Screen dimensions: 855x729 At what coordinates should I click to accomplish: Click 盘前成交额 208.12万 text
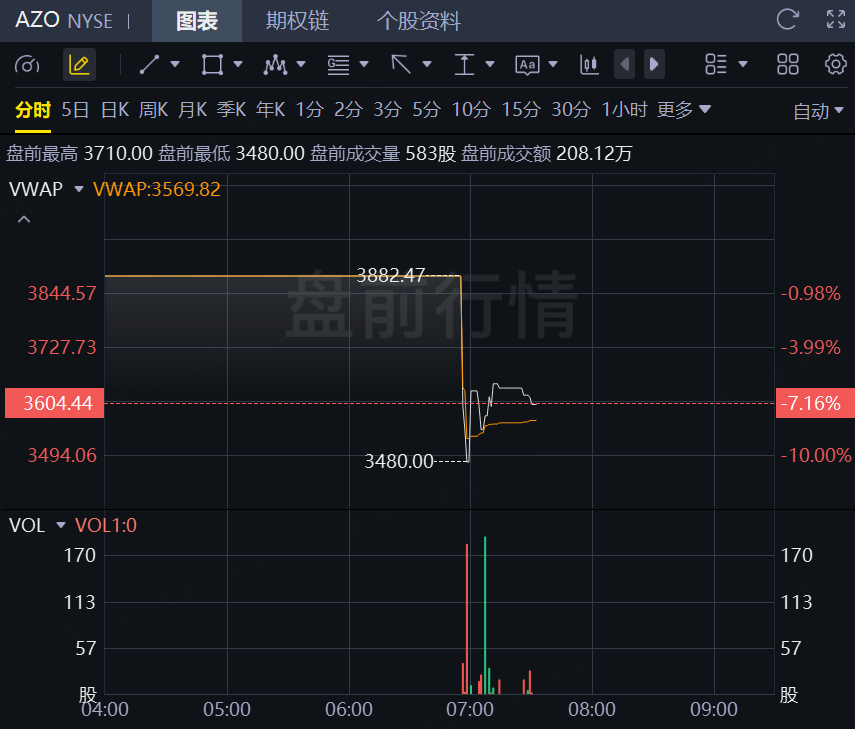pyautogui.click(x=546, y=154)
